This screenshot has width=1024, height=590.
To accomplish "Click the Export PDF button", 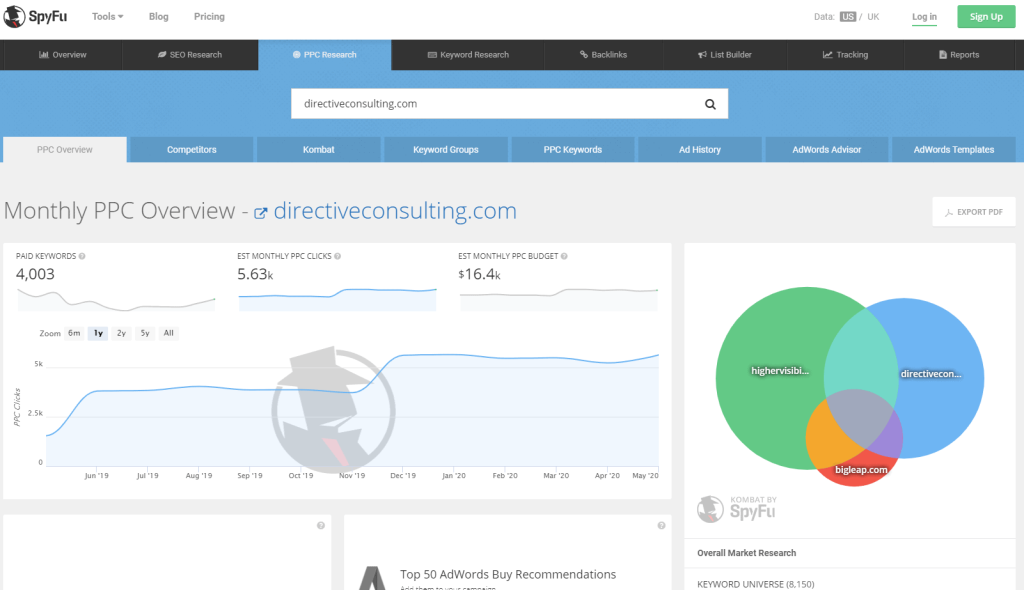I will pos(974,212).
